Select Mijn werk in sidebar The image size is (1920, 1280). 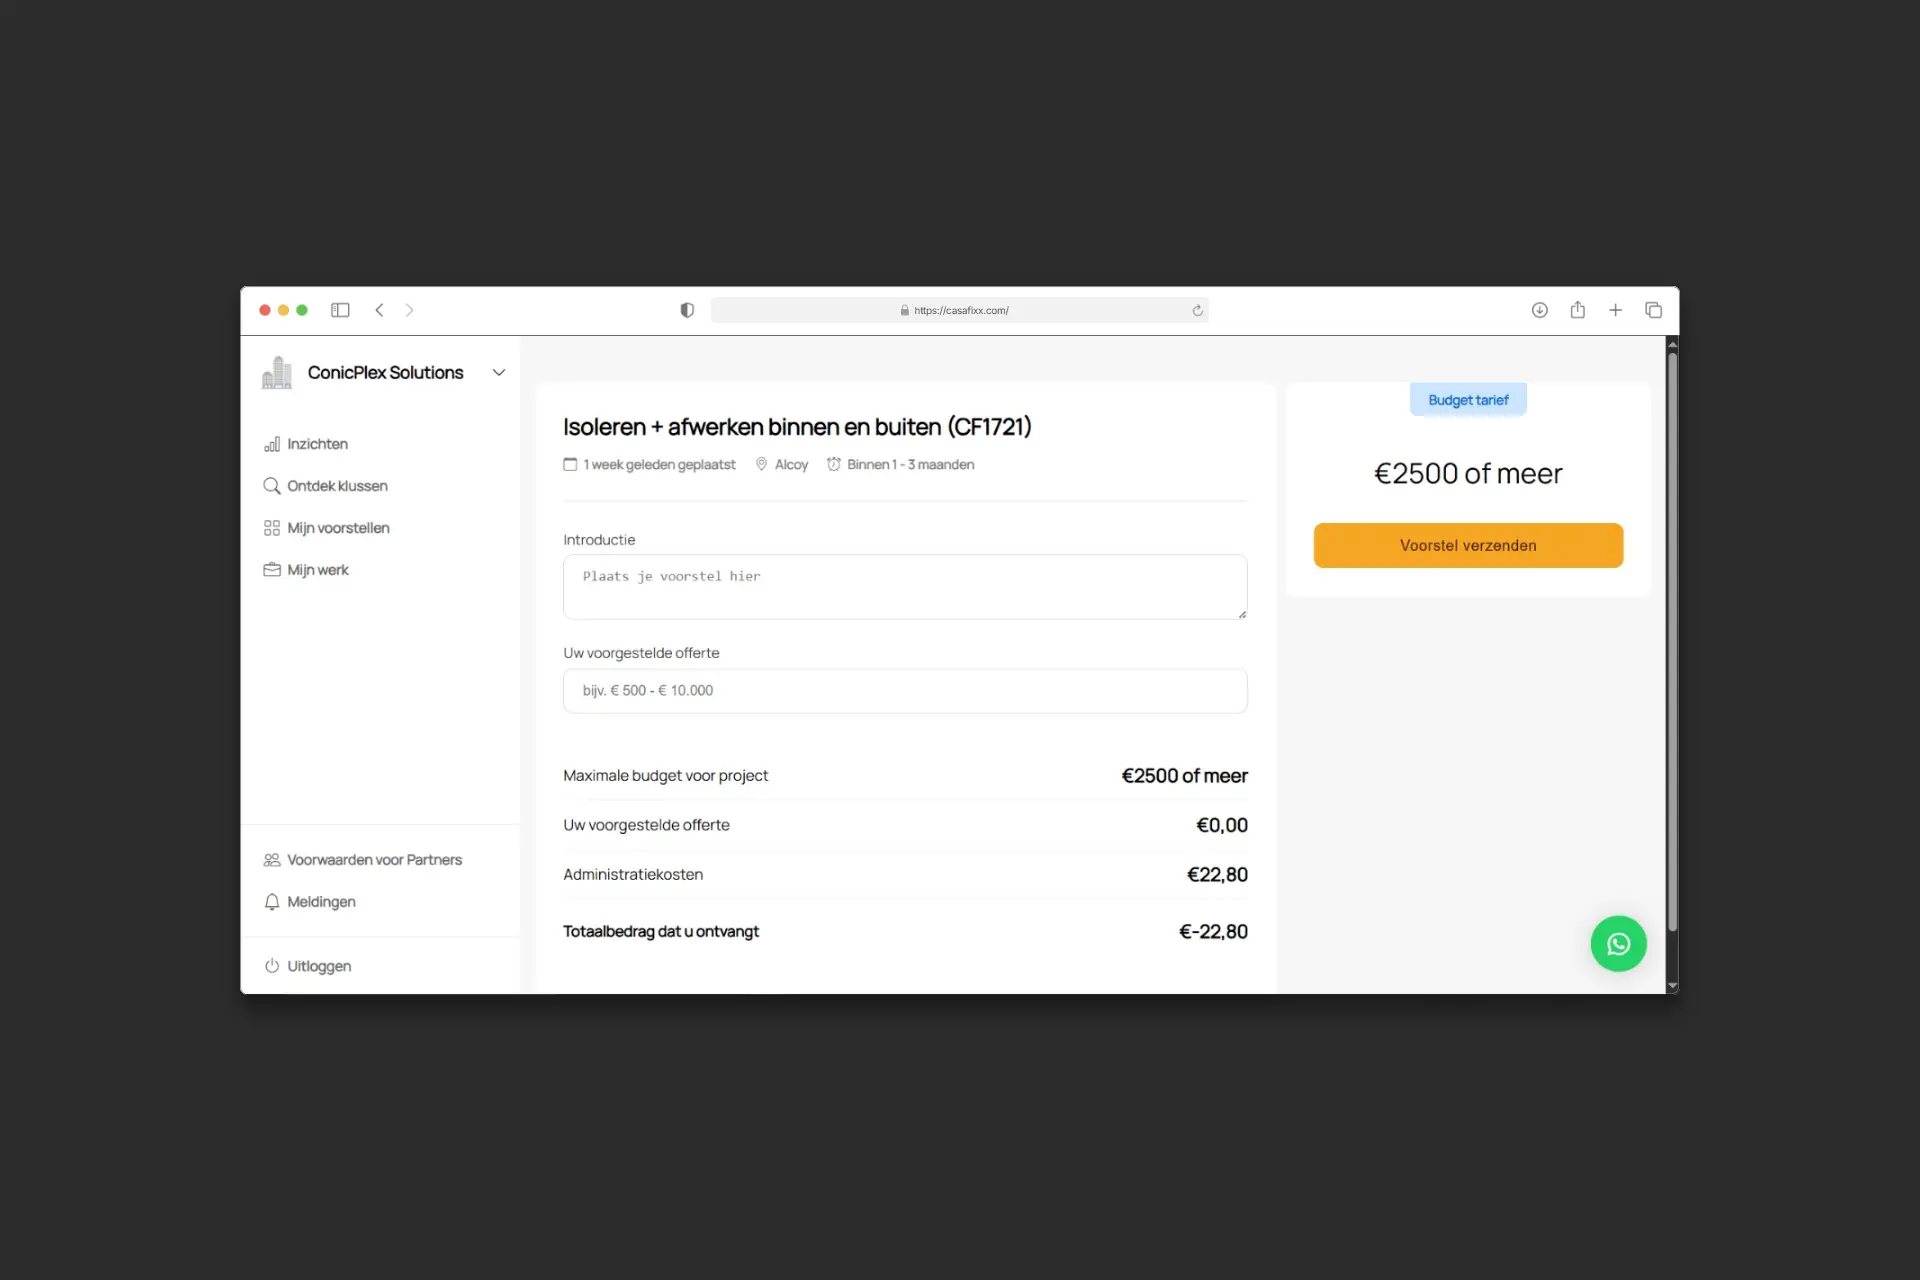tap(317, 570)
